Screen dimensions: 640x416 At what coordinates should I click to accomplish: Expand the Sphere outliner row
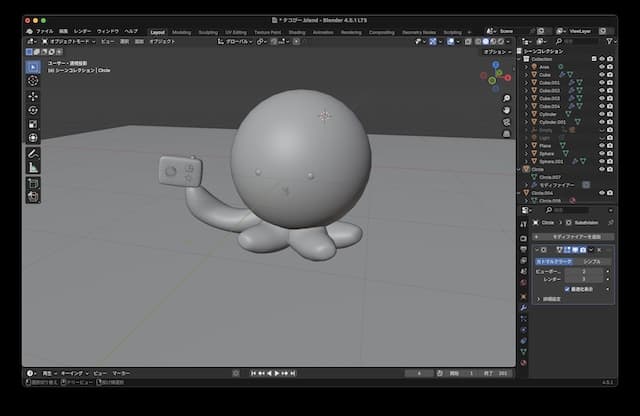tap(527, 153)
